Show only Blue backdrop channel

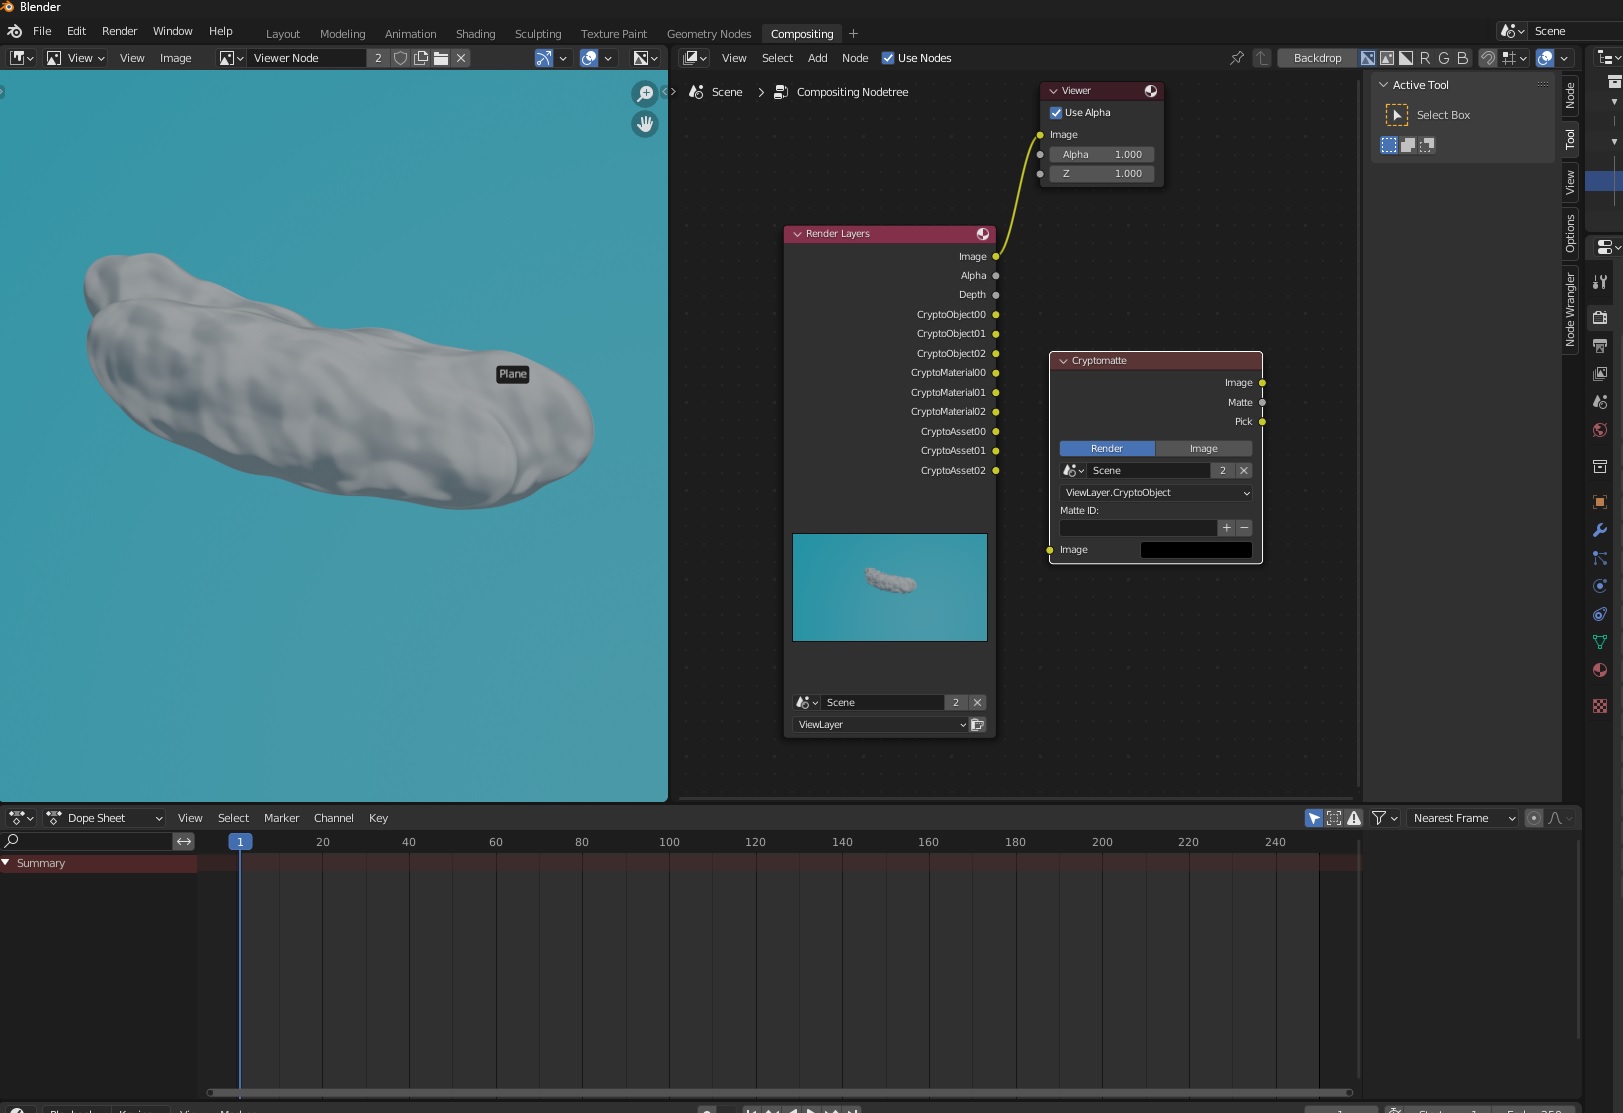[1463, 58]
